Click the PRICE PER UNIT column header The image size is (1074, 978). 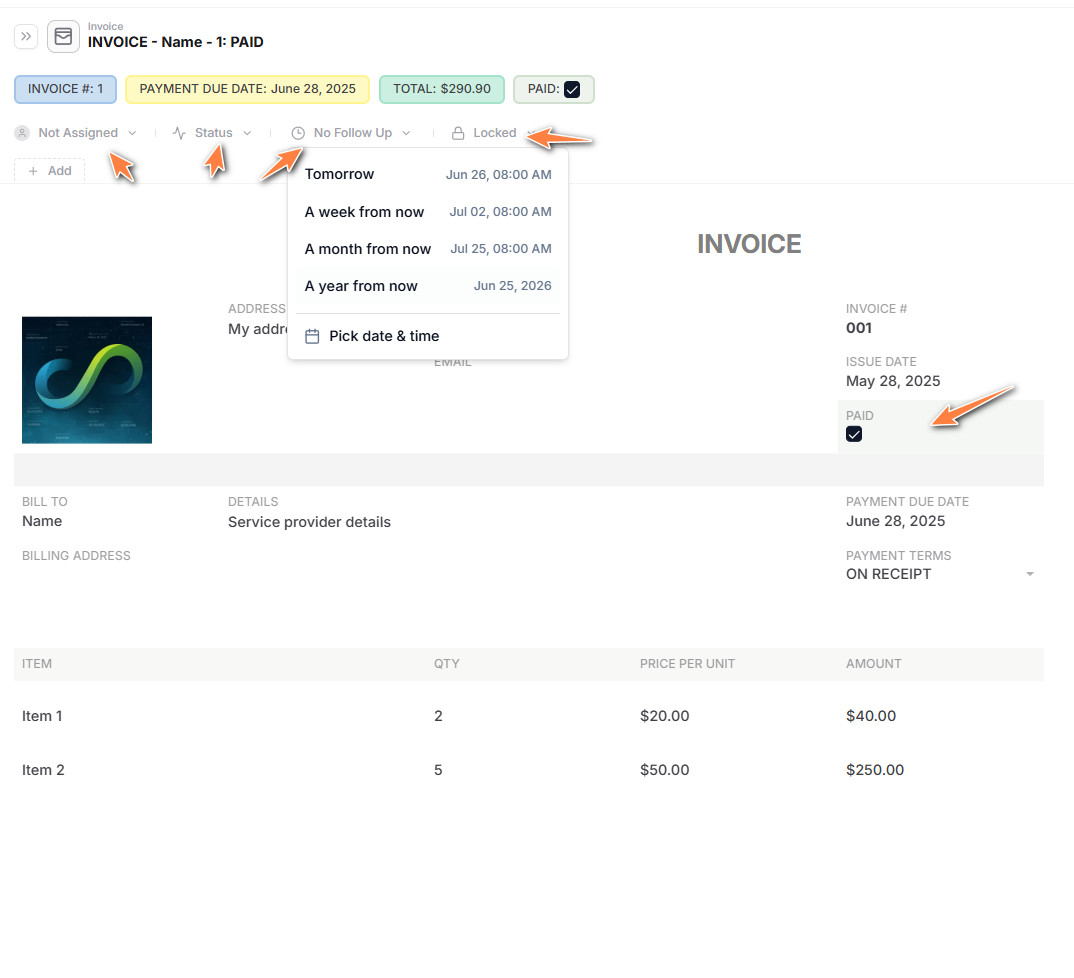point(687,664)
